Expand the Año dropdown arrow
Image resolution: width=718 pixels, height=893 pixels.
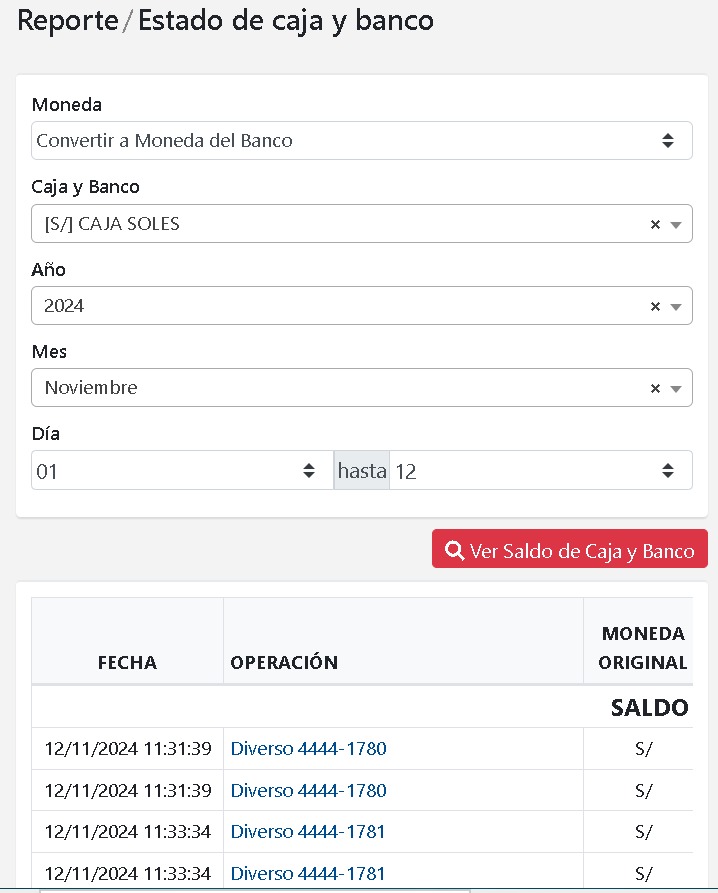click(x=677, y=307)
